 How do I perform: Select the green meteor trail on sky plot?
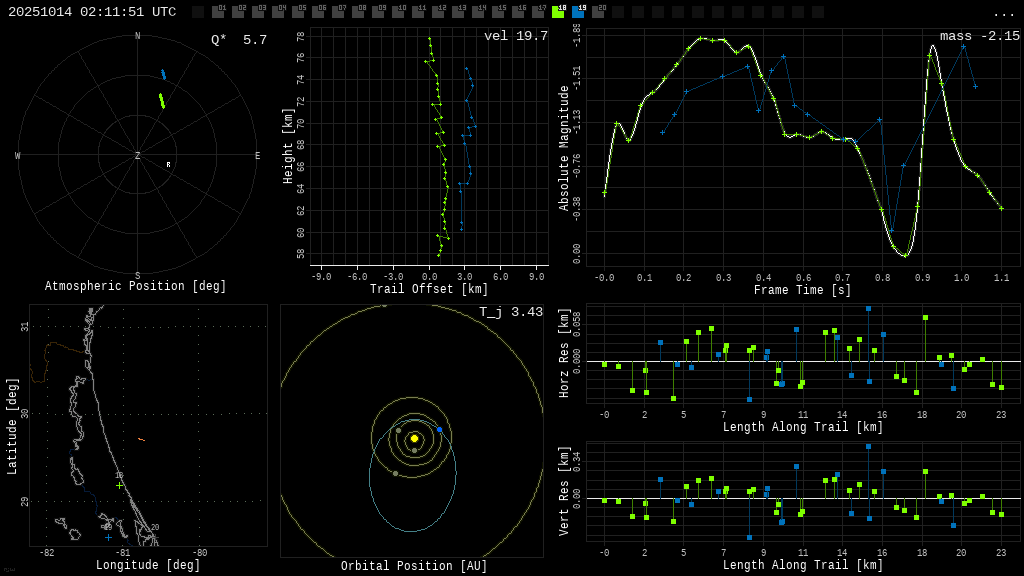161,100
